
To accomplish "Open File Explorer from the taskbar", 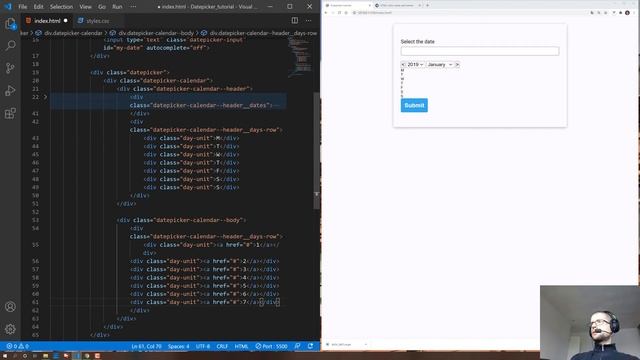I will point(45,356).
